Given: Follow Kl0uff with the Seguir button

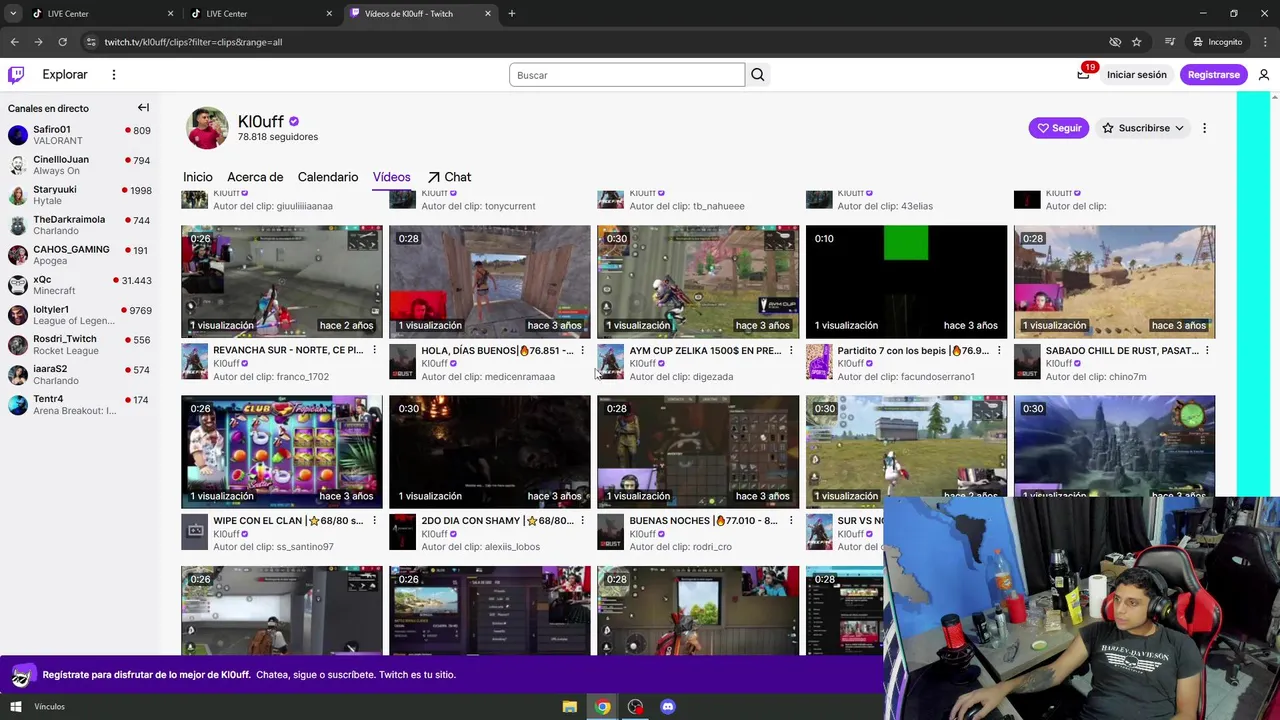Looking at the screenshot, I should click(x=1058, y=128).
